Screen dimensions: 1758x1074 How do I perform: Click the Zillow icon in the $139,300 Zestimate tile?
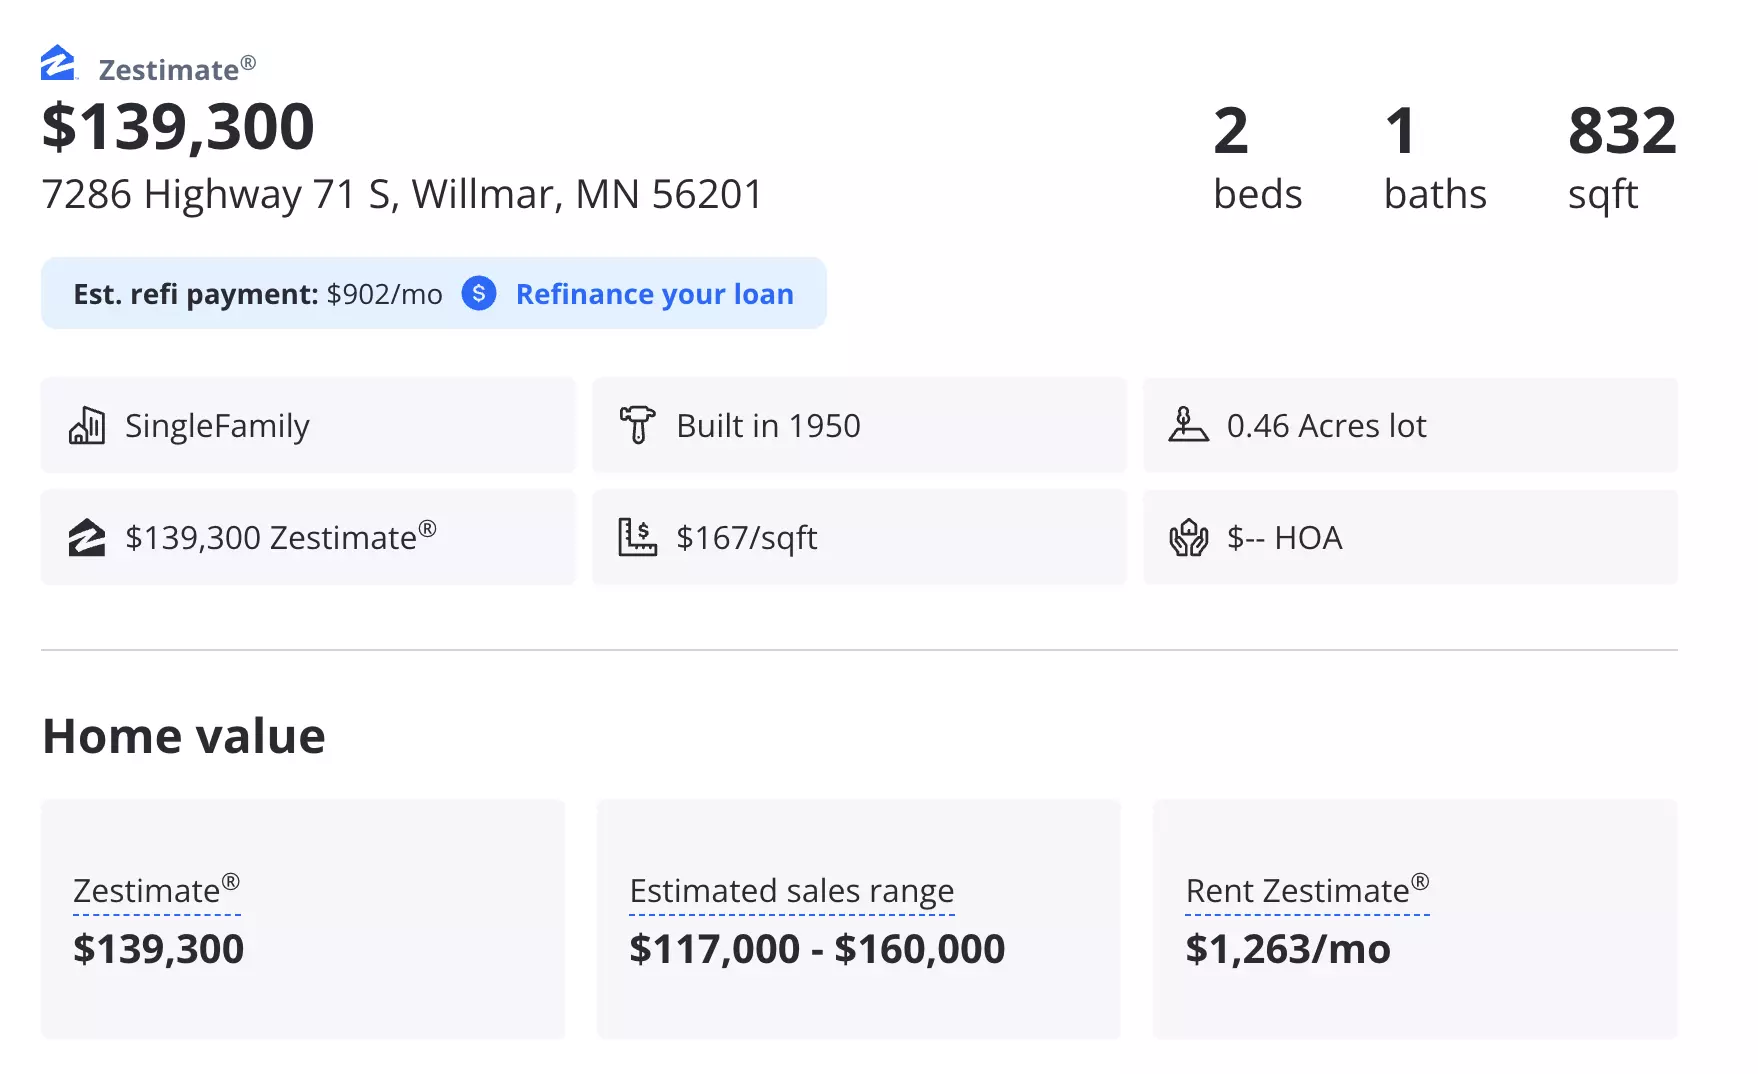pyautogui.click(x=87, y=537)
